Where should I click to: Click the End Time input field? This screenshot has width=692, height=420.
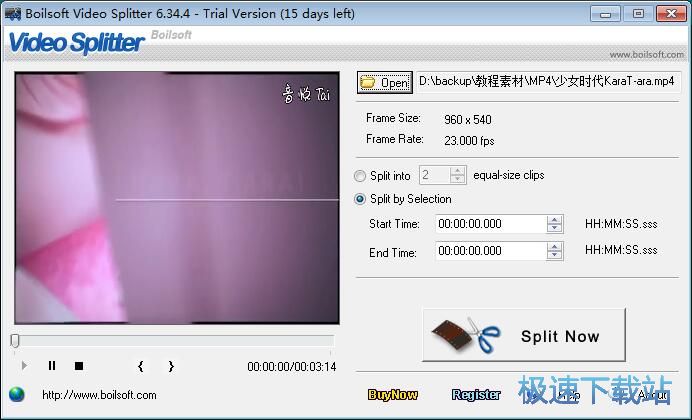(491, 251)
